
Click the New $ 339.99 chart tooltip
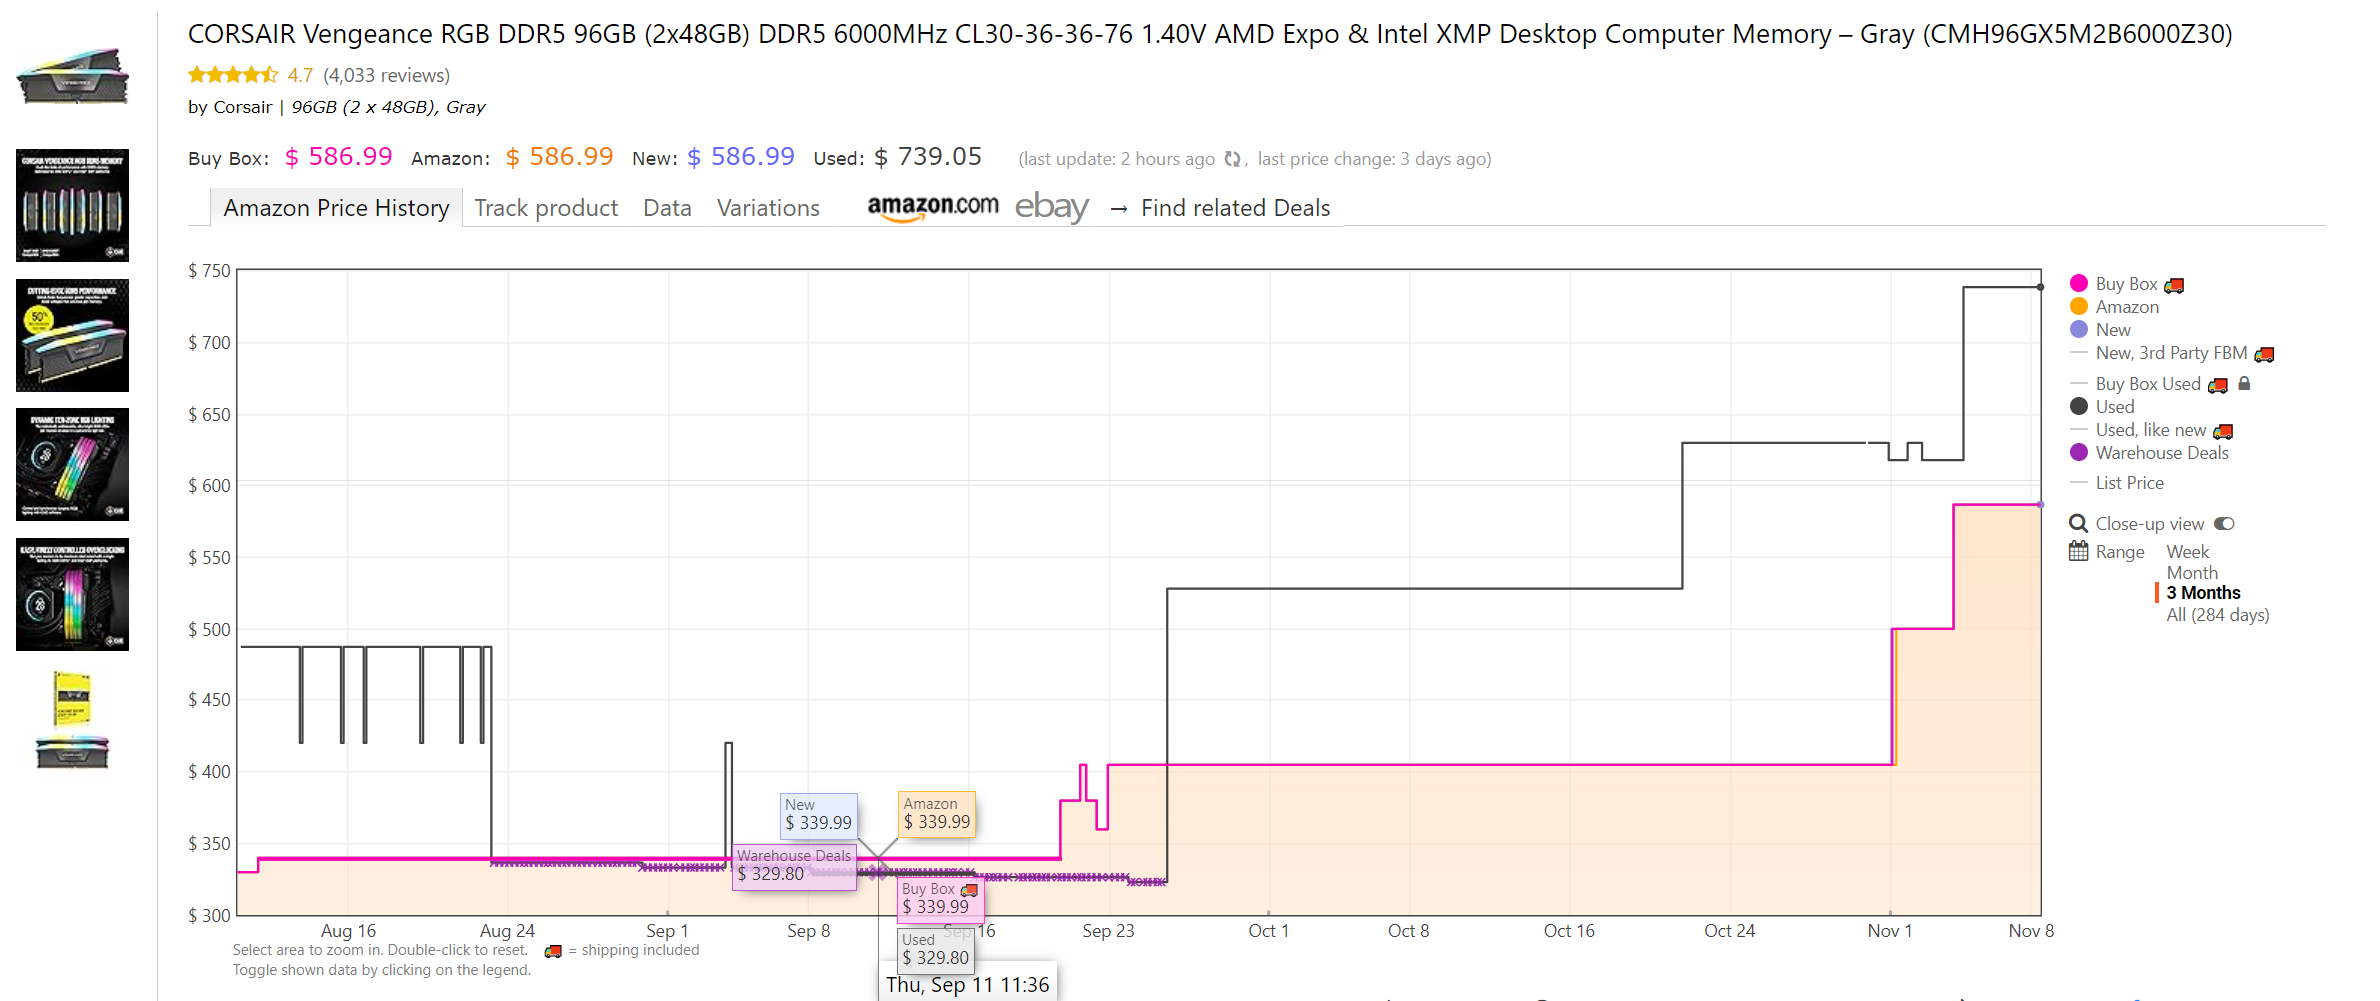(x=818, y=814)
